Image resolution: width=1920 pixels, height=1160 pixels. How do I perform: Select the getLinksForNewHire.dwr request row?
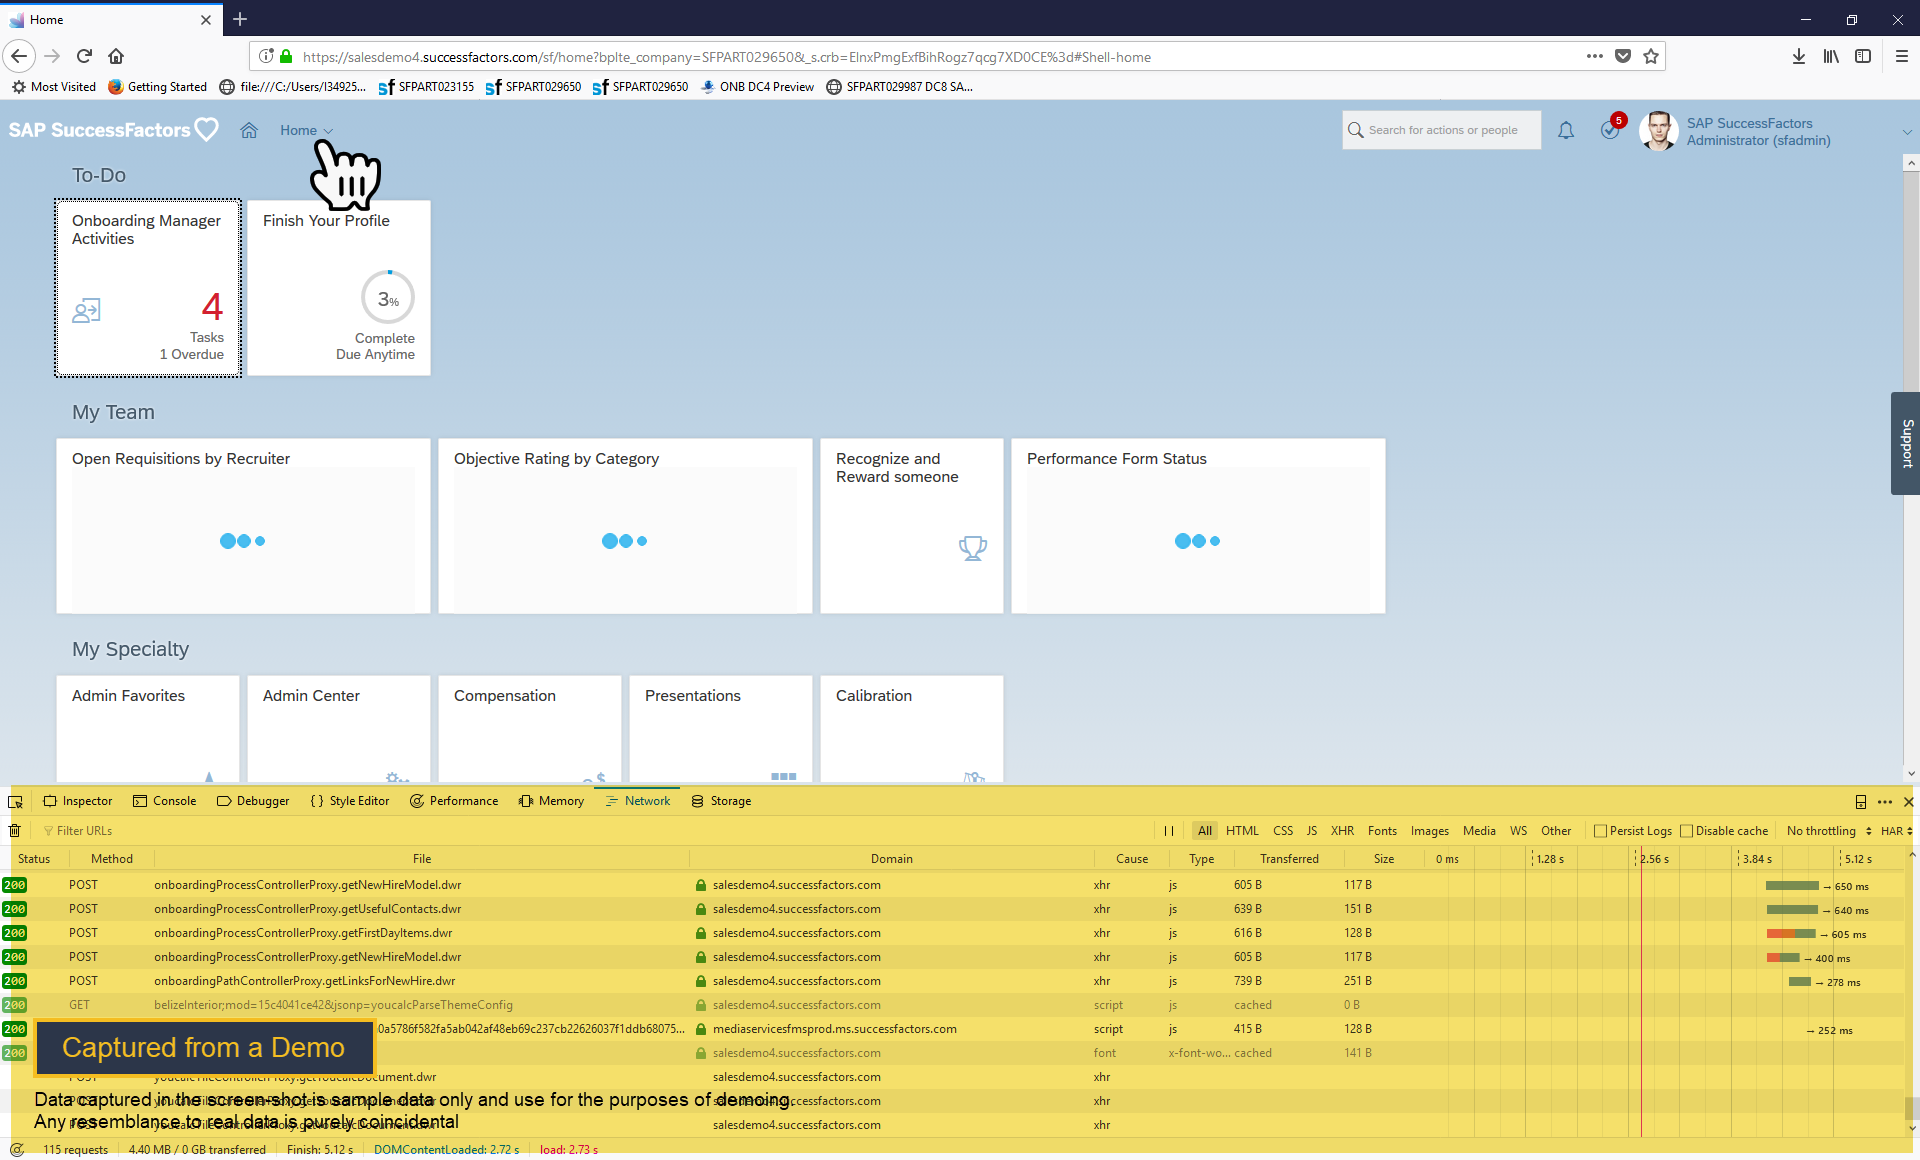952,981
